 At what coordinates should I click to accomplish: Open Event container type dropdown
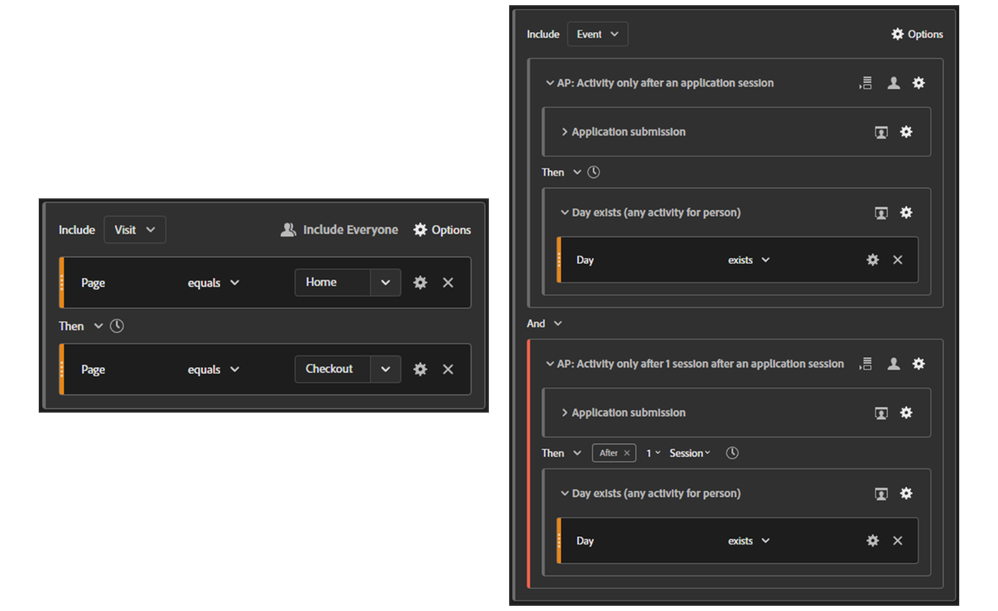pos(597,34)
